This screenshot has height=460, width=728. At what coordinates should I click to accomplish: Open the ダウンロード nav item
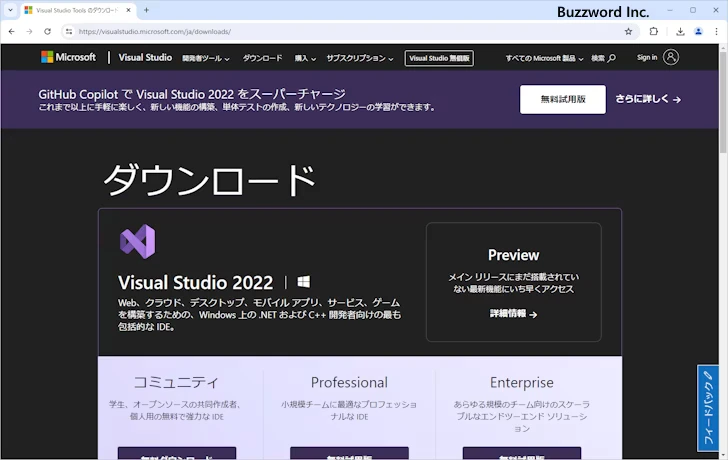click(x=262, y=58)
